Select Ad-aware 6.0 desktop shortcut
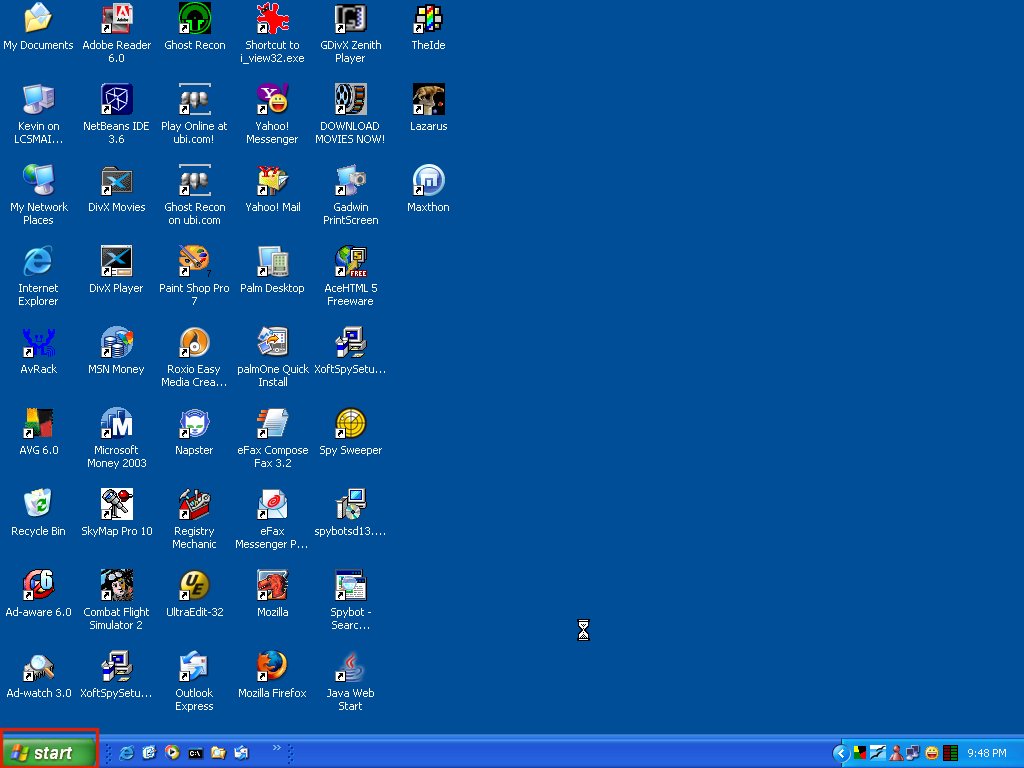1024x768 pixels. (x=38, y=585)
